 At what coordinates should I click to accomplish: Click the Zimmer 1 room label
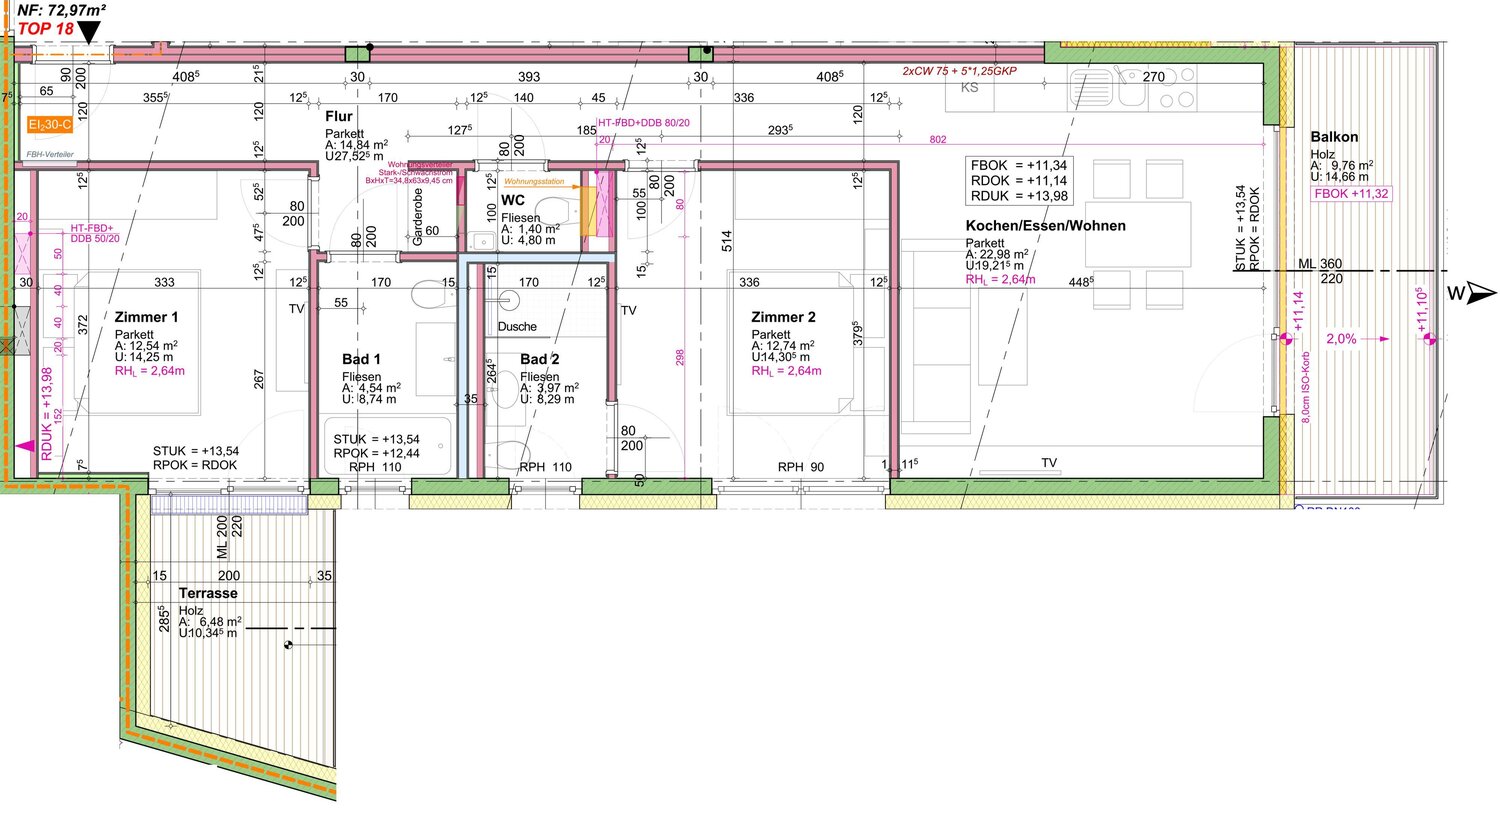[146, 317]
